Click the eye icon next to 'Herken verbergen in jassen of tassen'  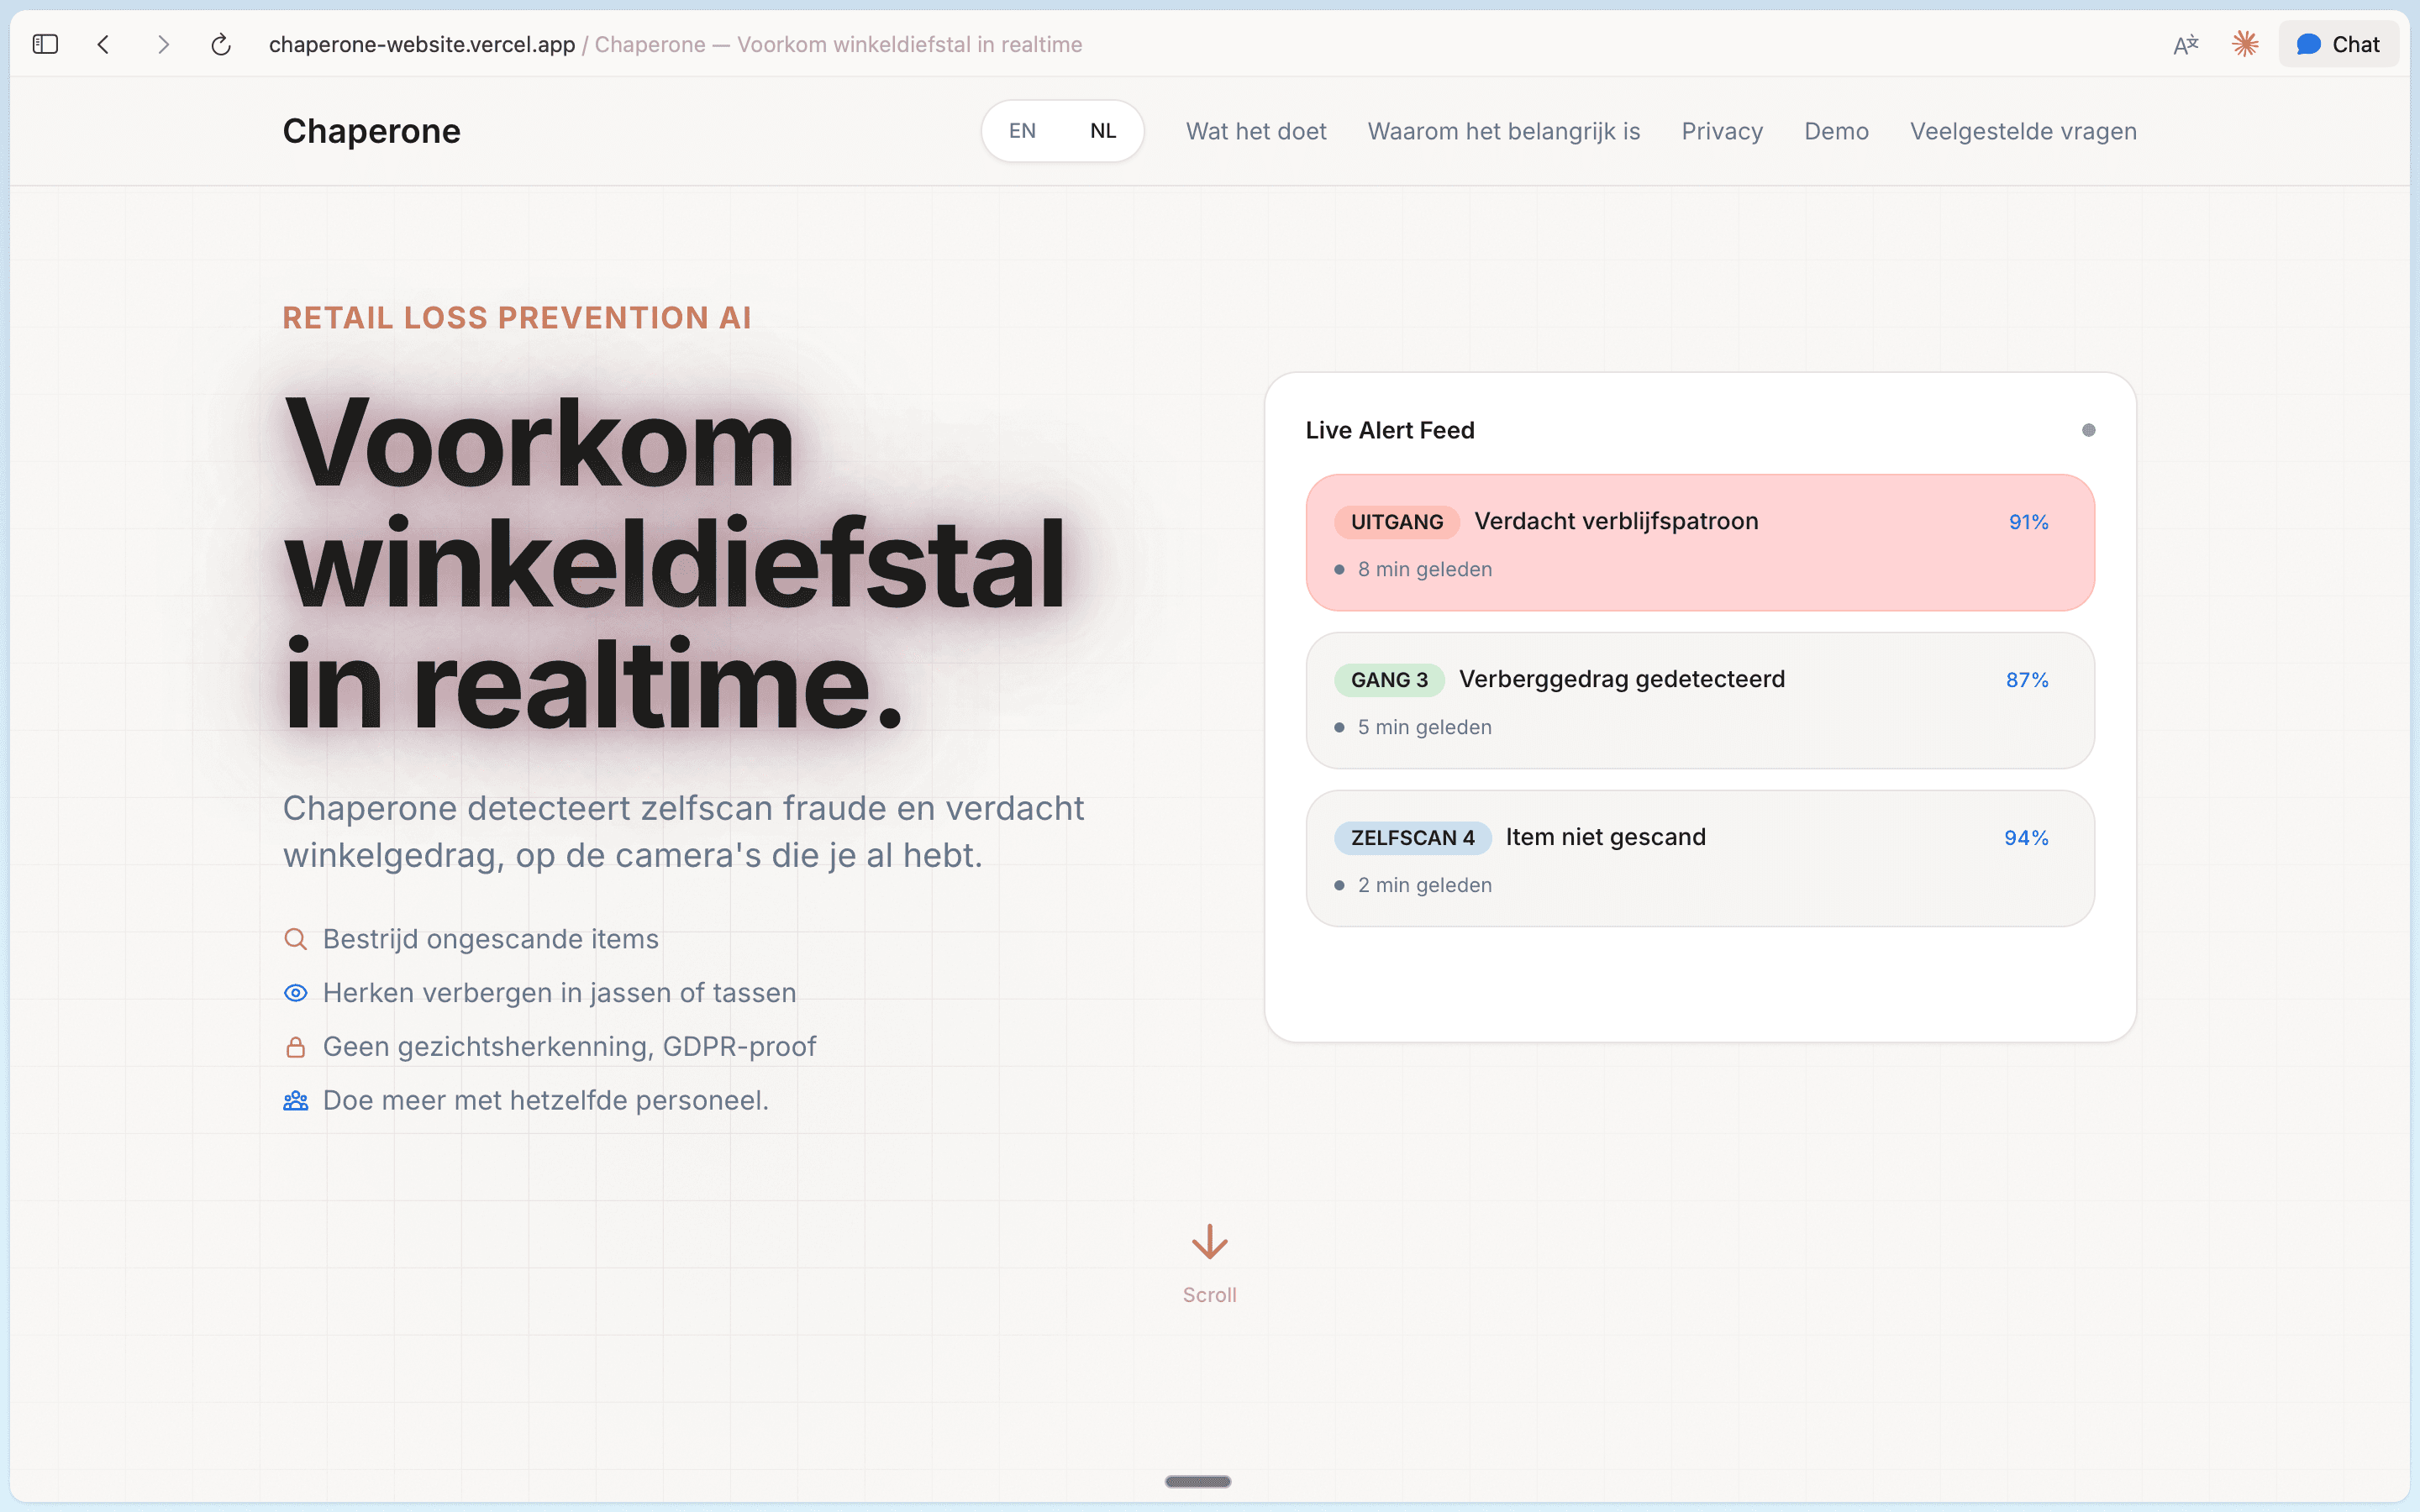pos(296,992)
